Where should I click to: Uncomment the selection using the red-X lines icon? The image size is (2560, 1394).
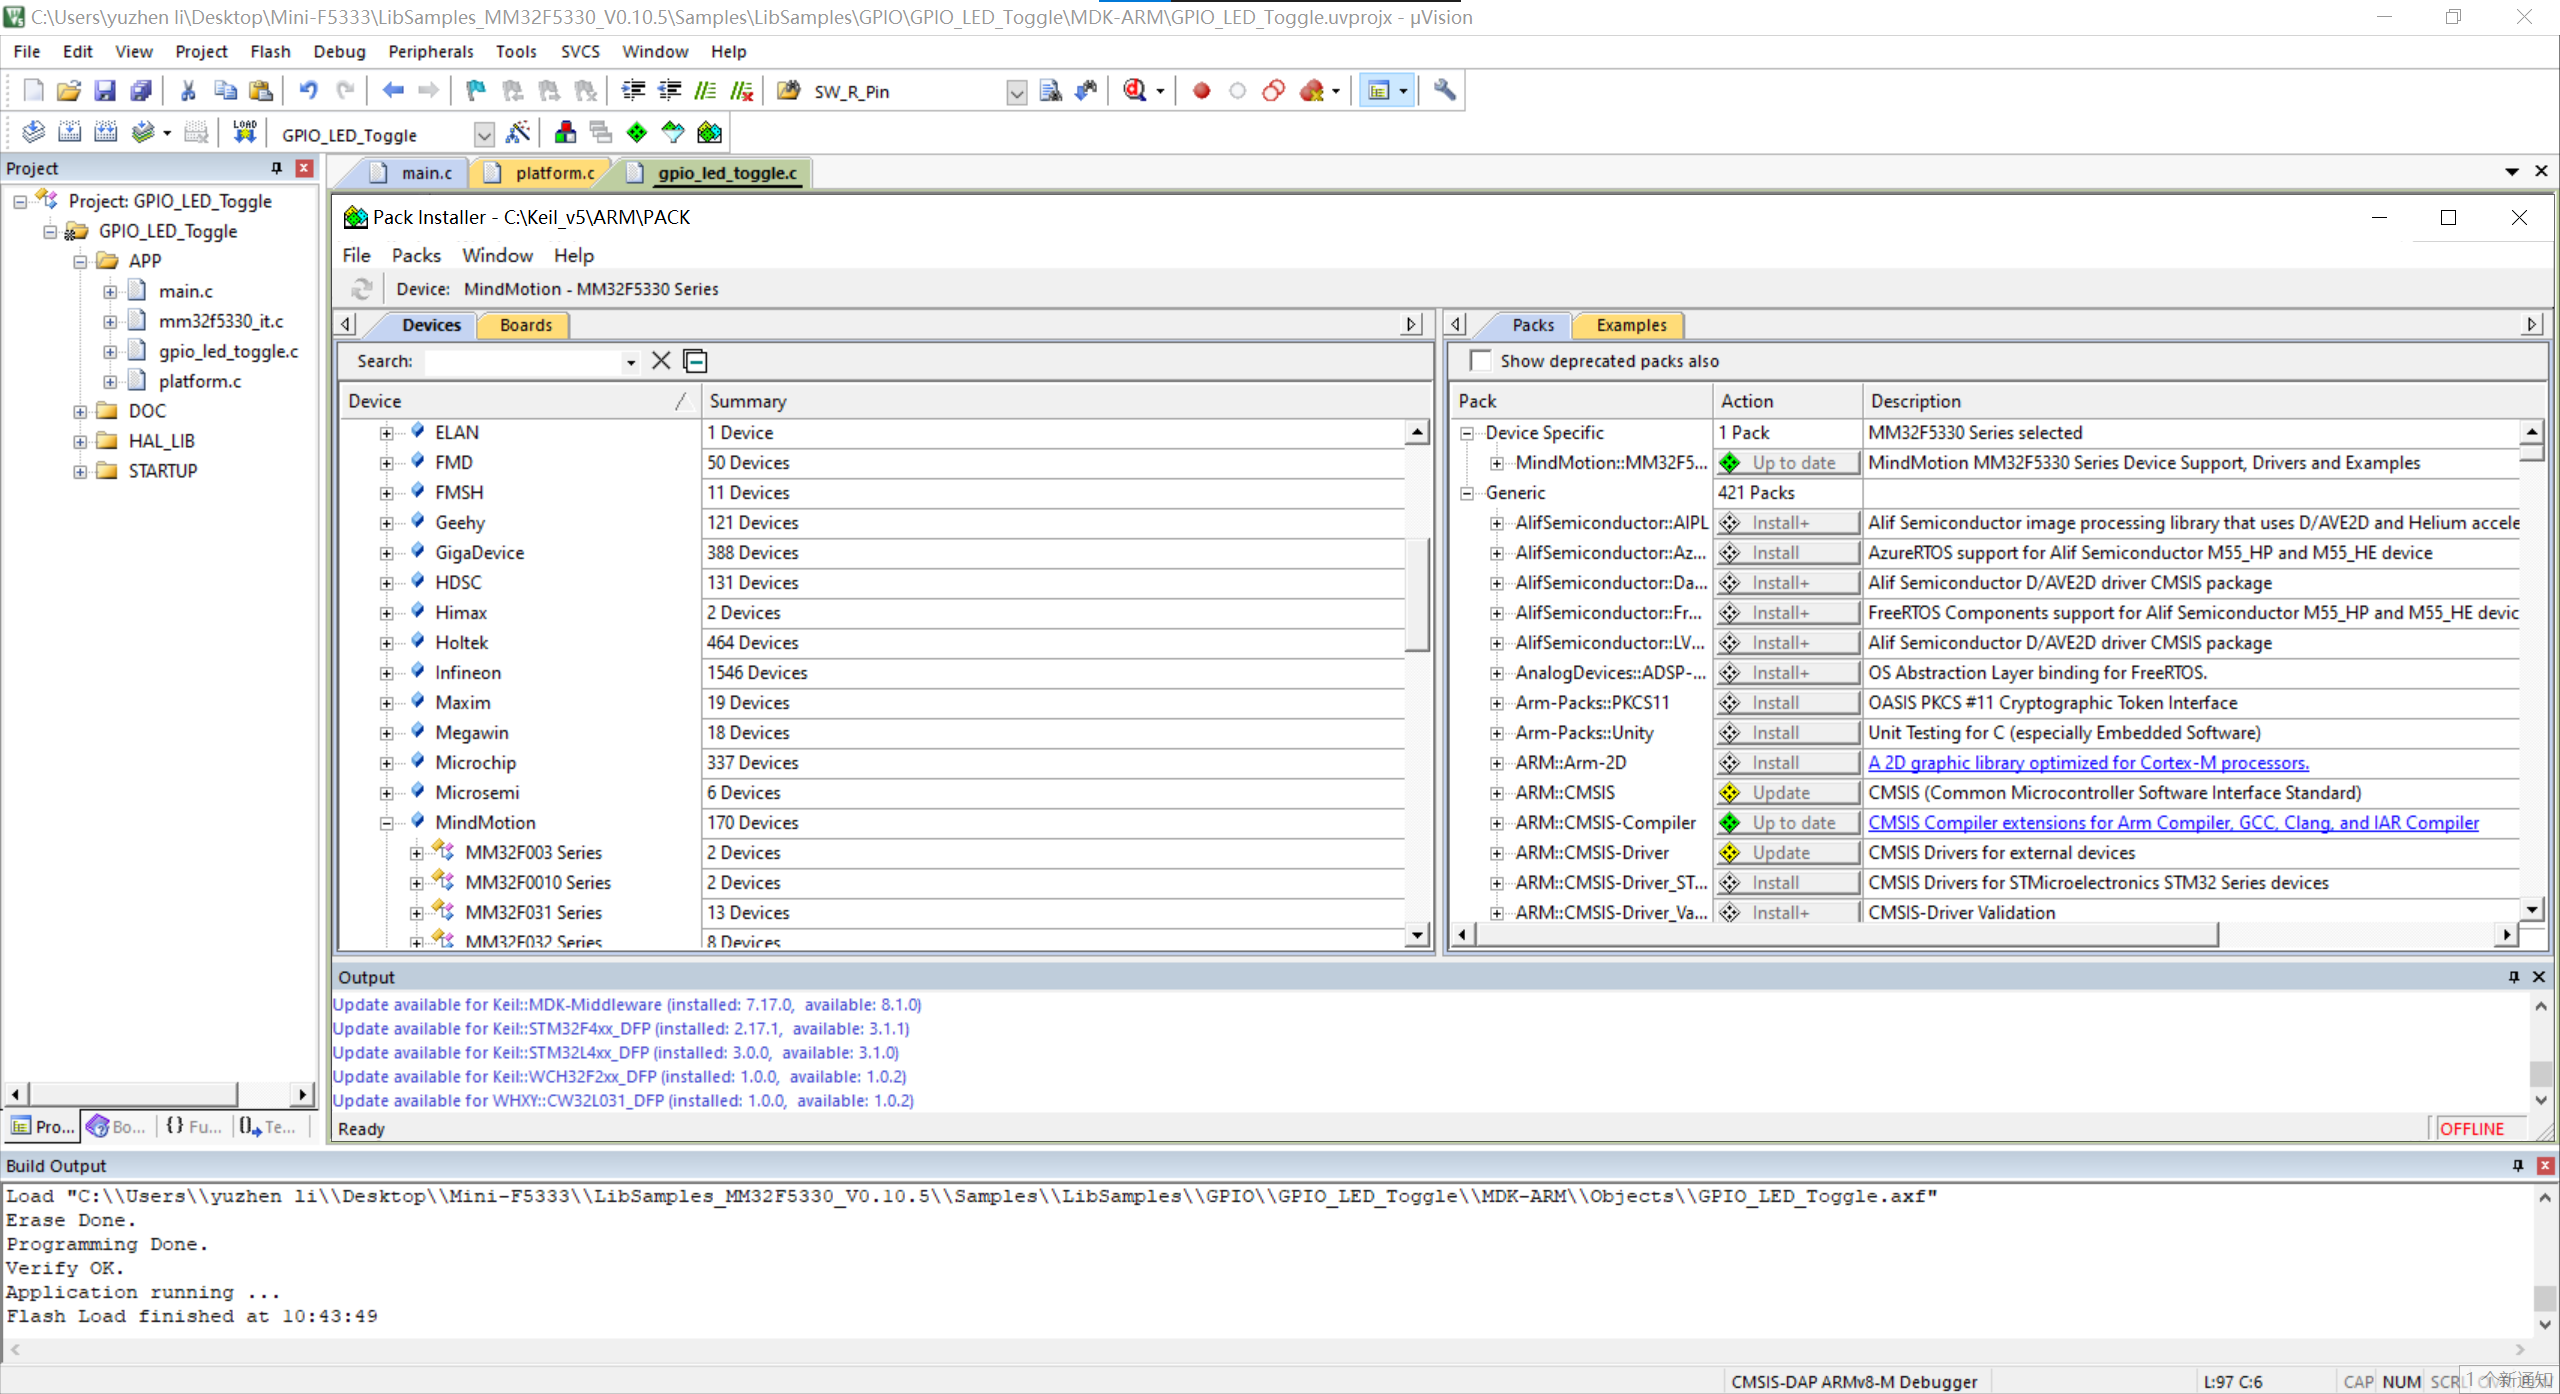click(x=741, y=91)
